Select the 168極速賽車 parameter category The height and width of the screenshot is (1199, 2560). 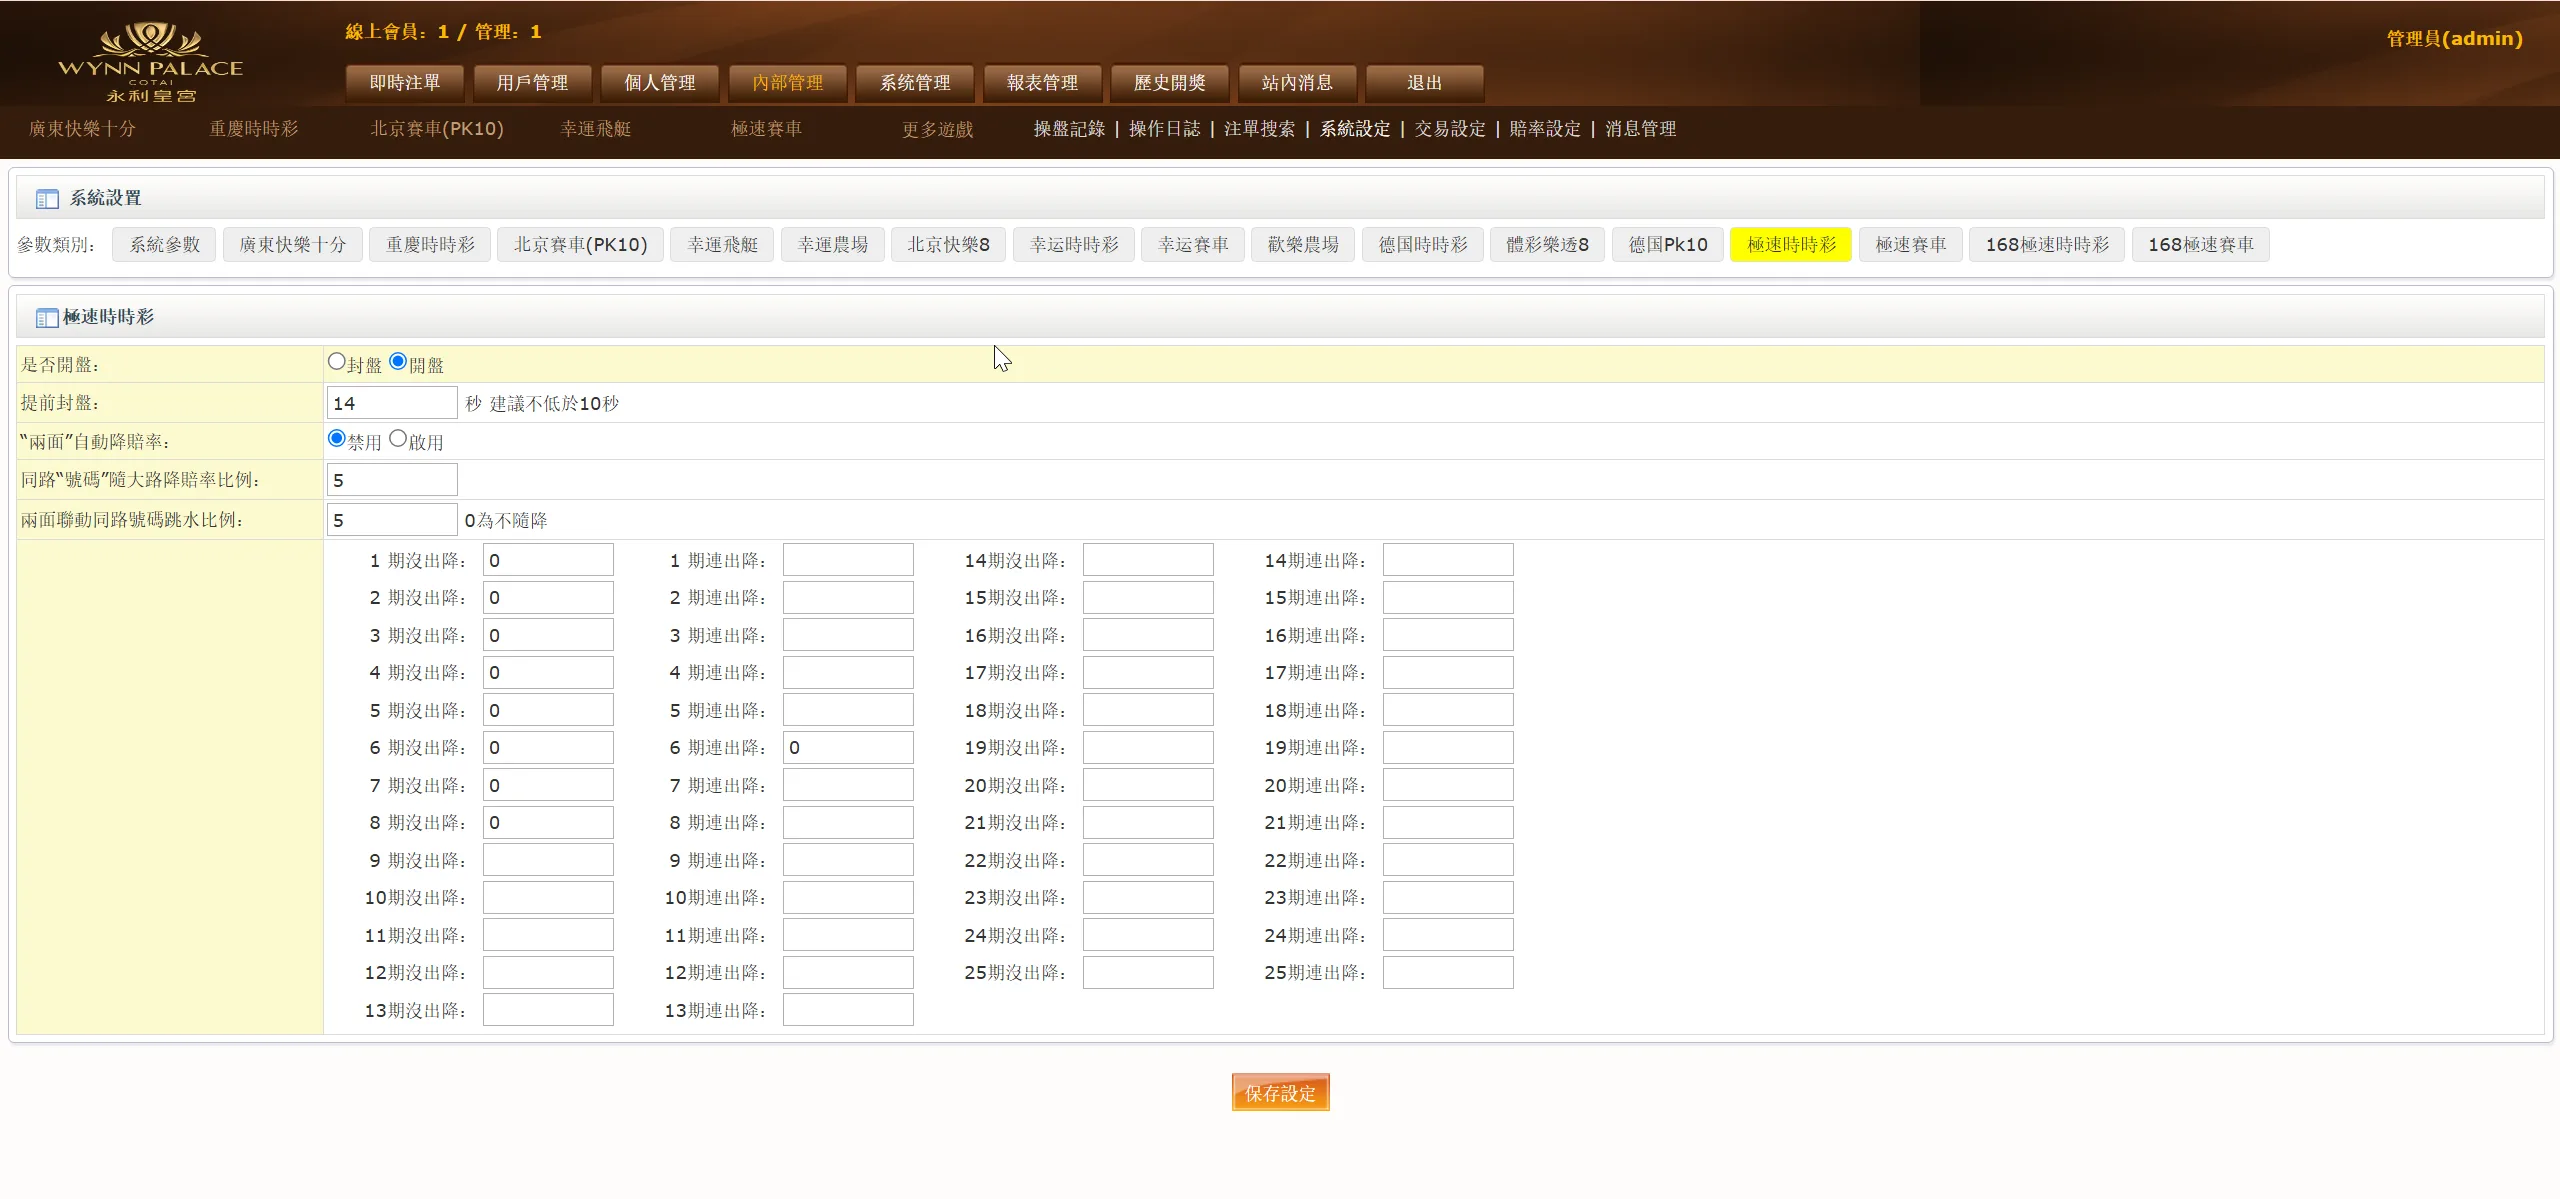point(2201,244)
